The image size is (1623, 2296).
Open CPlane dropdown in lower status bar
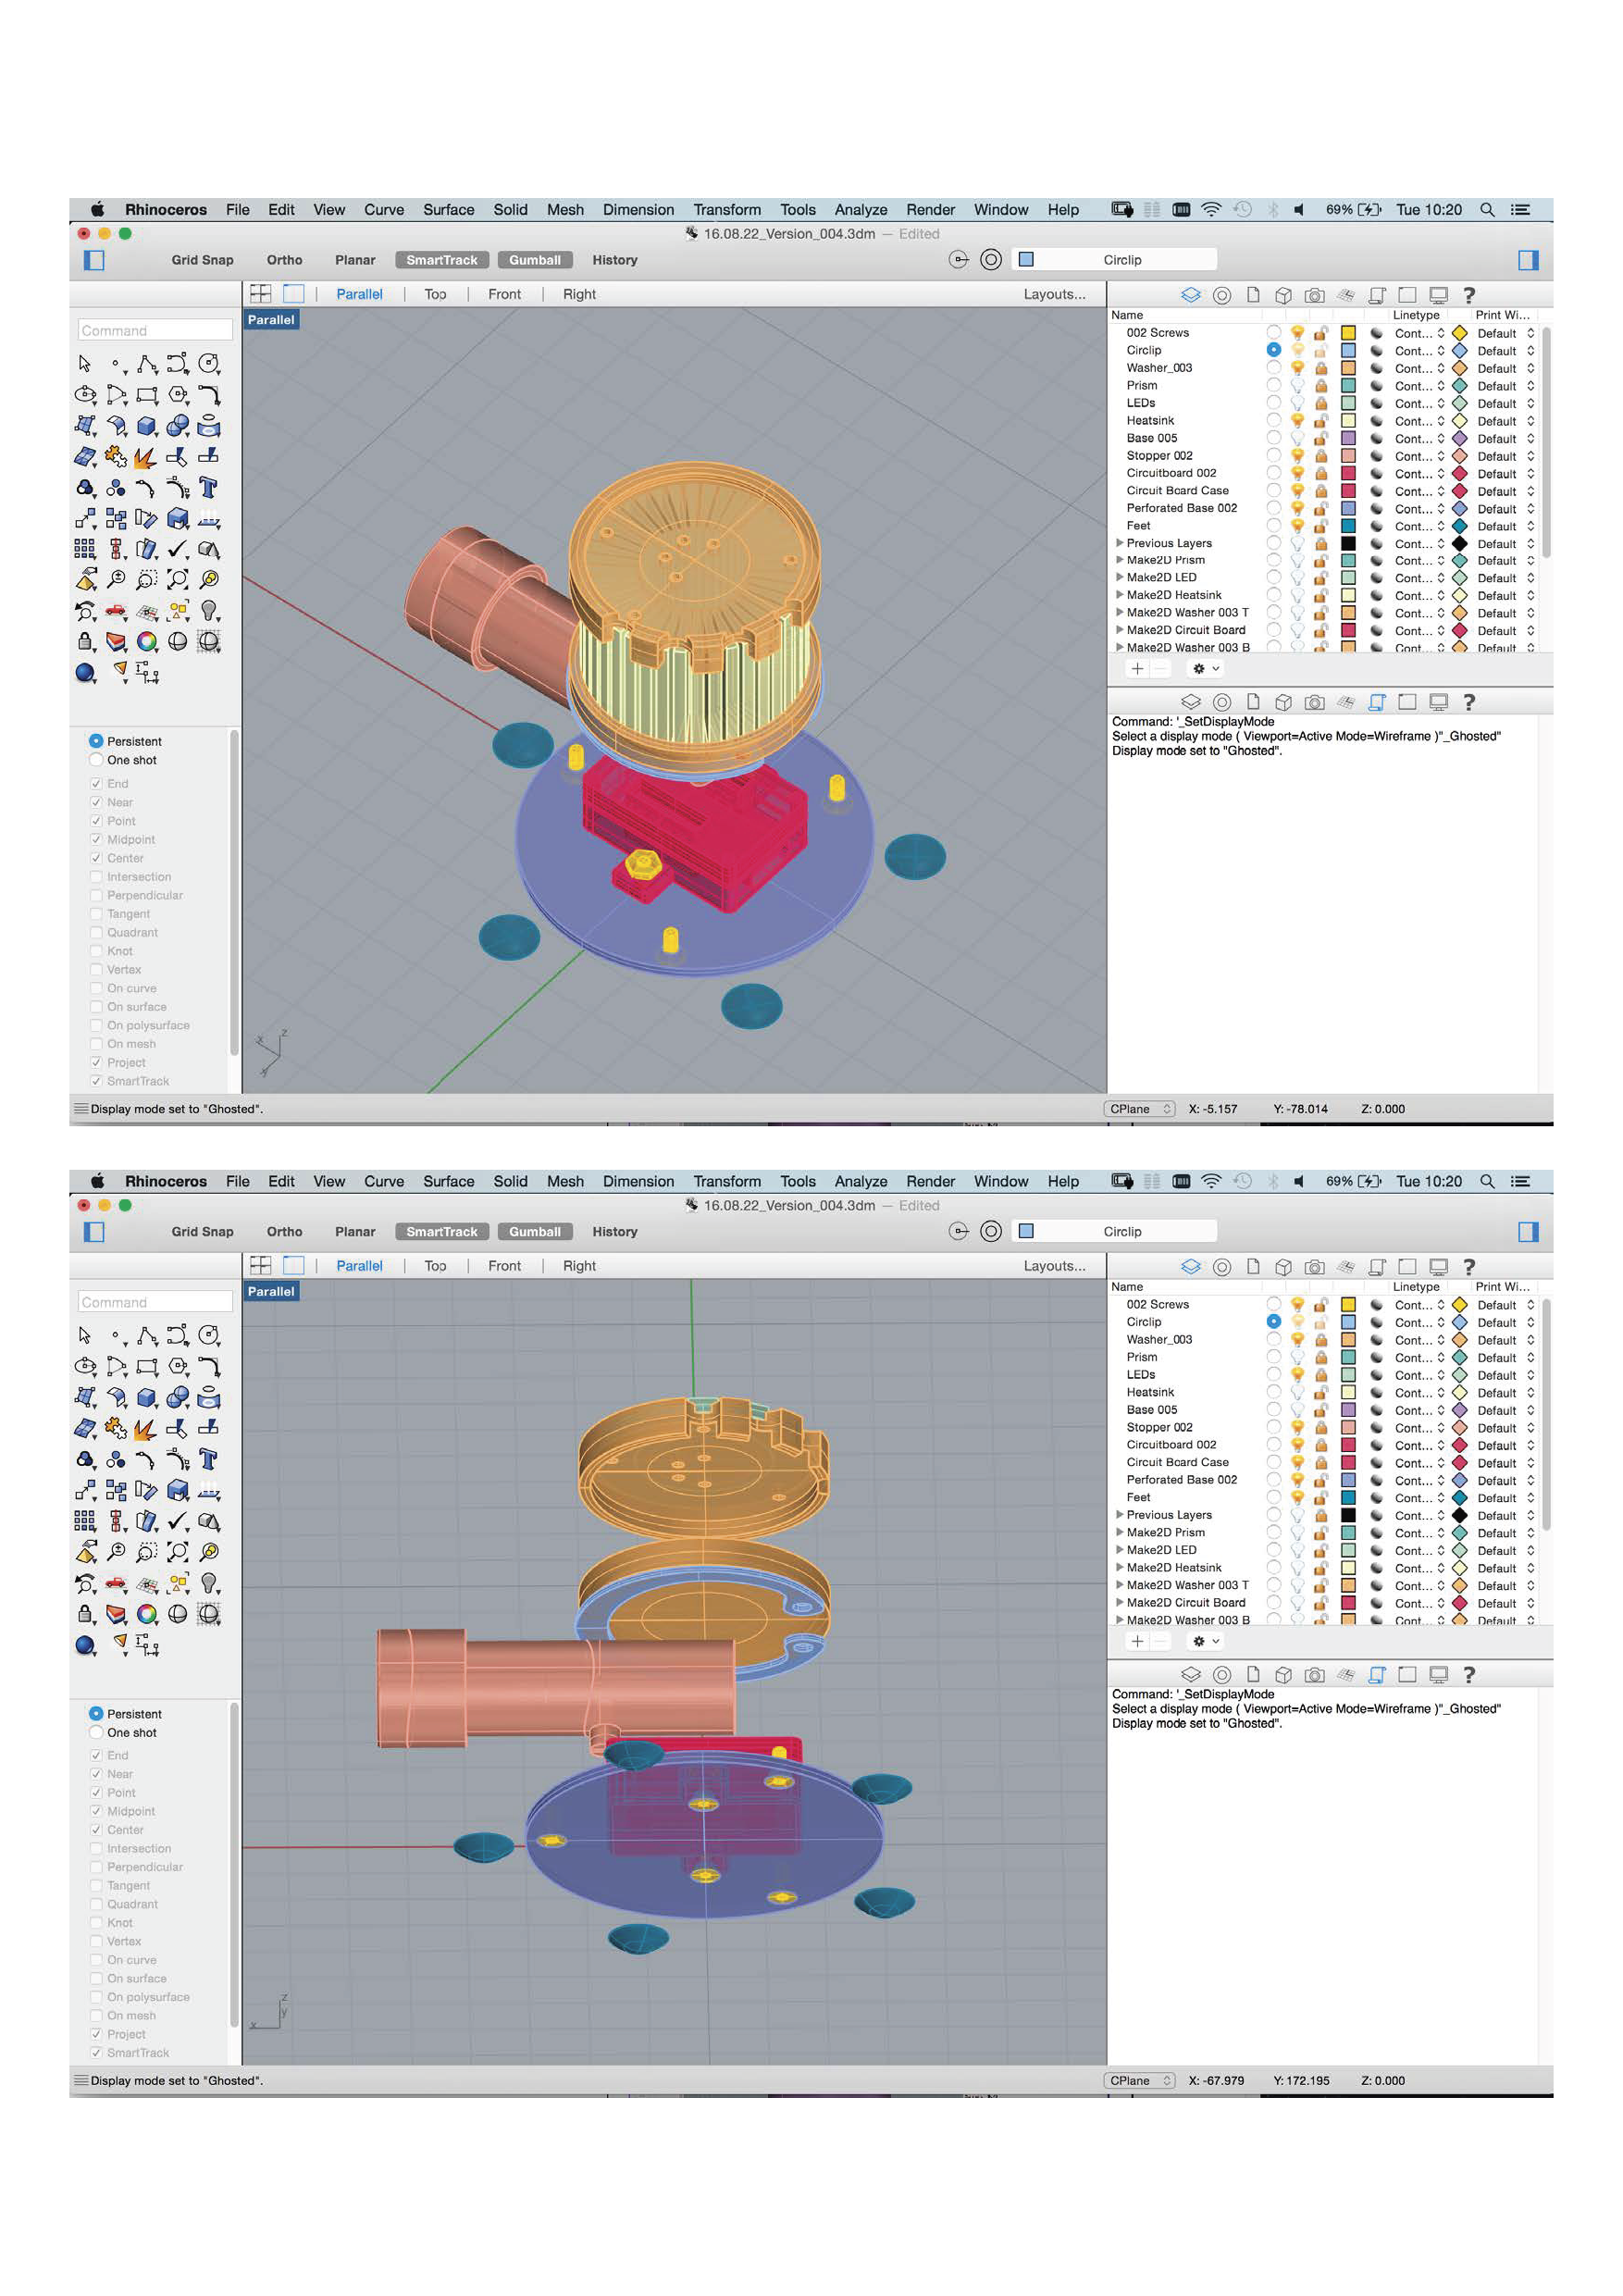pos(1139,2081)
